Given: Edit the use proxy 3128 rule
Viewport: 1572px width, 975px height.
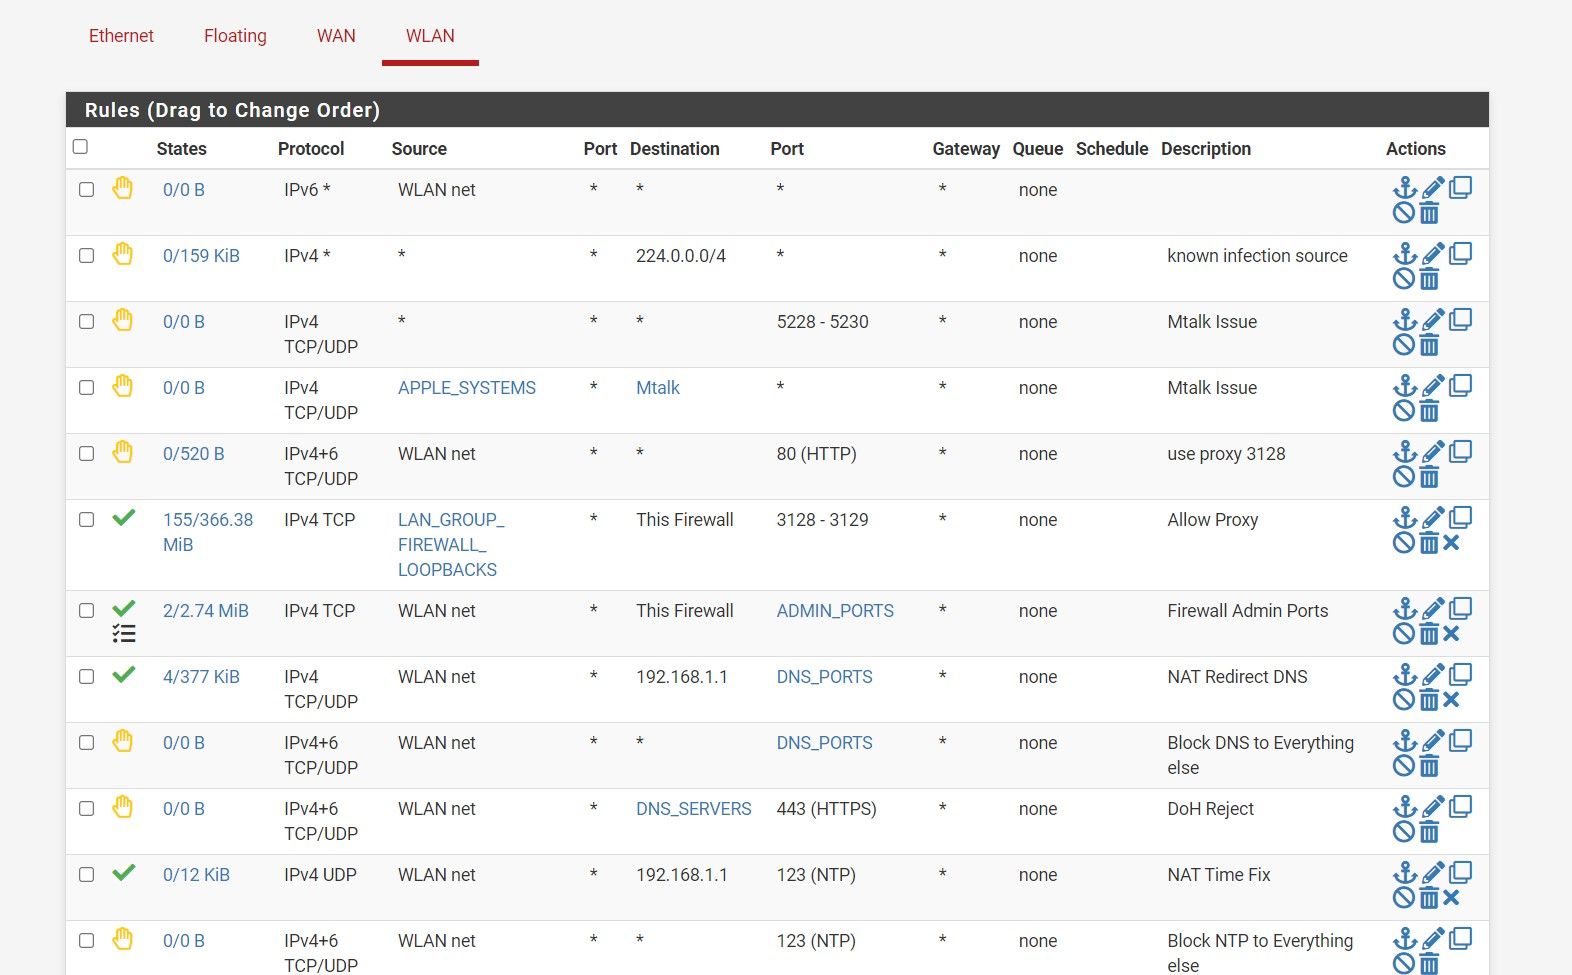Looking at the screenshot, I should click(x=1433, y=452).
